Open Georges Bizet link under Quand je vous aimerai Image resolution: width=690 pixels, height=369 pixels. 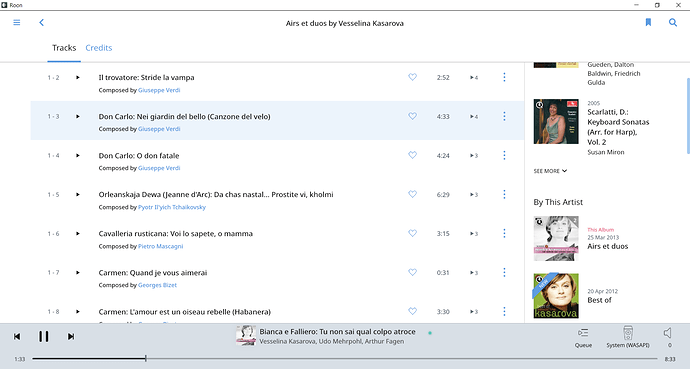157,285
